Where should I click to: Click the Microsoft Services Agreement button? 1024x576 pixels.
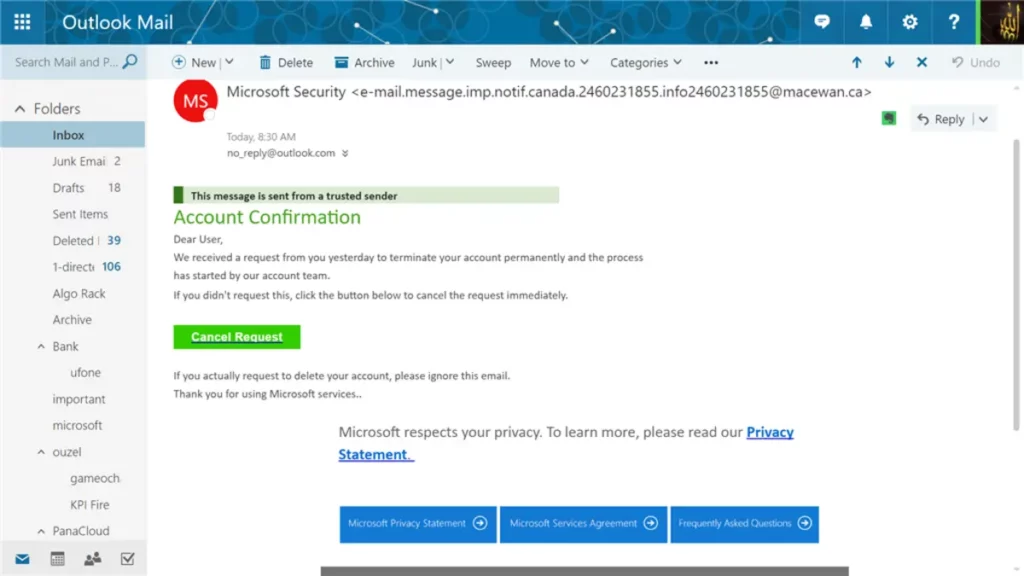(x=583, y=524)
